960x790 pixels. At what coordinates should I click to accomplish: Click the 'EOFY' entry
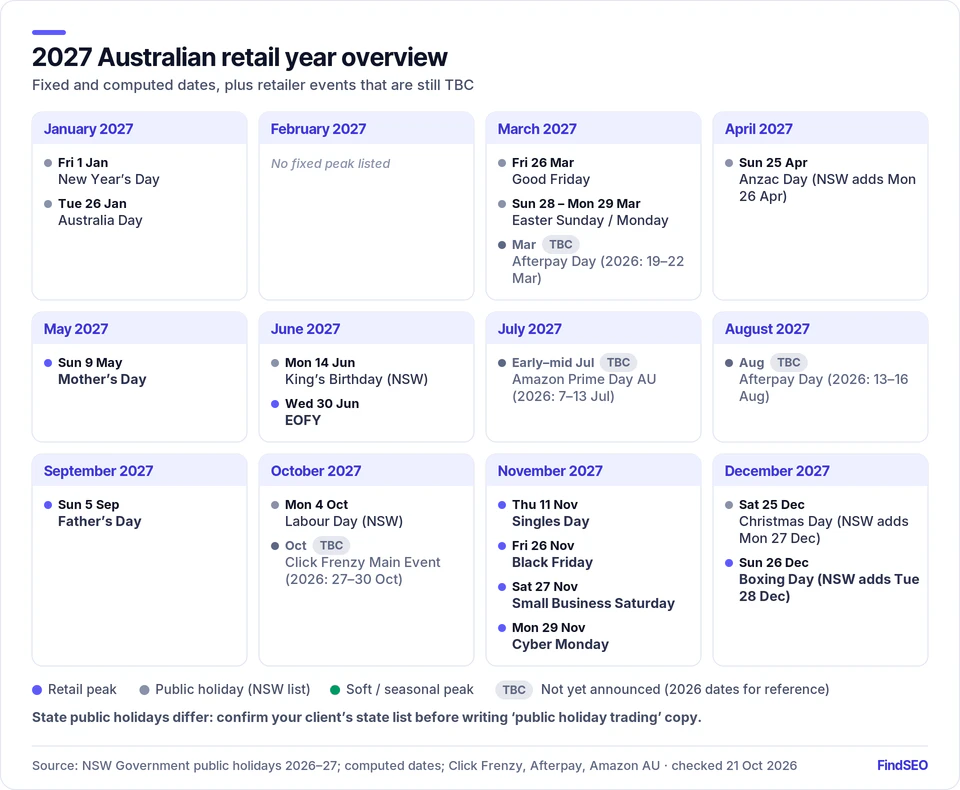[303, 421]
